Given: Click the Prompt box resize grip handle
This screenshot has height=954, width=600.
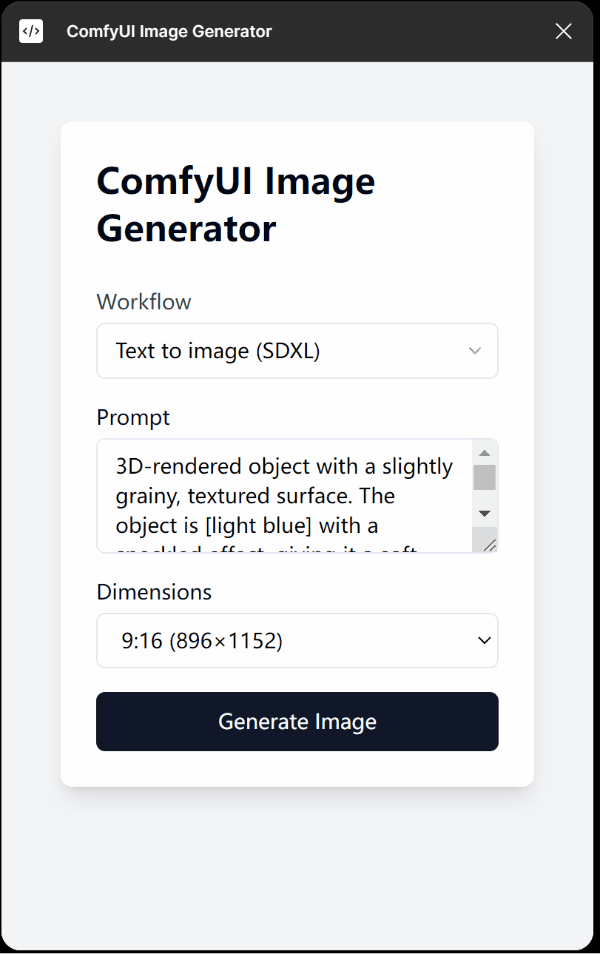Looking at the screenshot, I should click(488, 545).
